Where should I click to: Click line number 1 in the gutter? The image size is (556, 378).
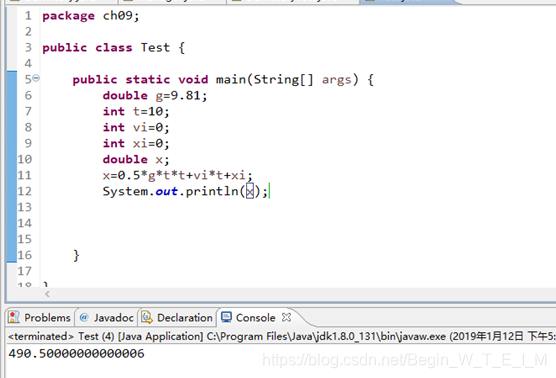point(28,16)
